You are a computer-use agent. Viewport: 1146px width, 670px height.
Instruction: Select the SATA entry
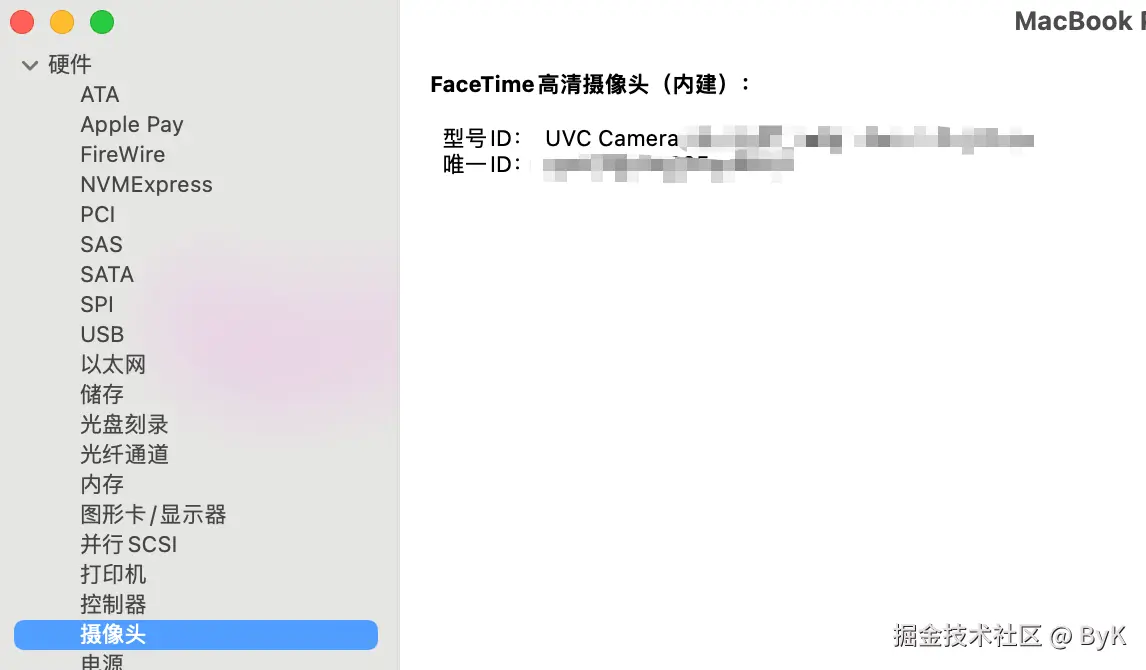point(107,275)
